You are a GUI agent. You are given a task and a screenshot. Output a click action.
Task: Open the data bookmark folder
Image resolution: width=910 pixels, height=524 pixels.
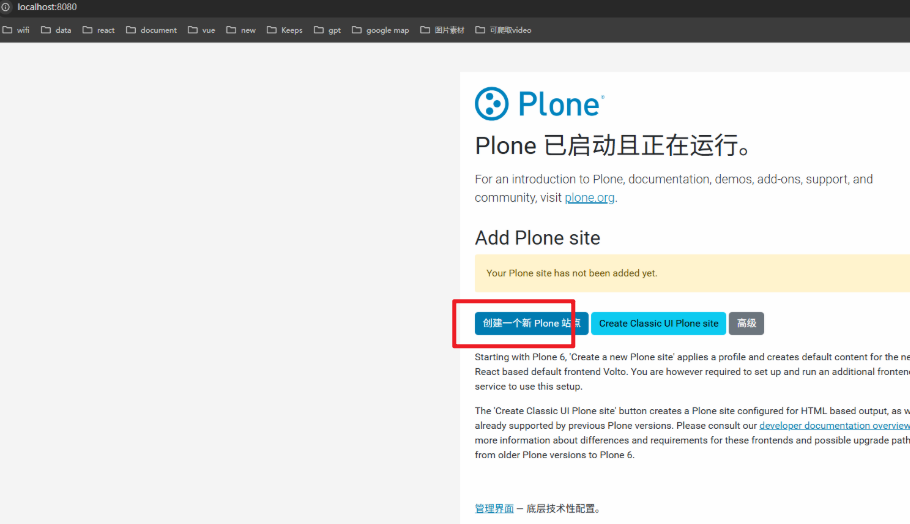click(56, 30)
